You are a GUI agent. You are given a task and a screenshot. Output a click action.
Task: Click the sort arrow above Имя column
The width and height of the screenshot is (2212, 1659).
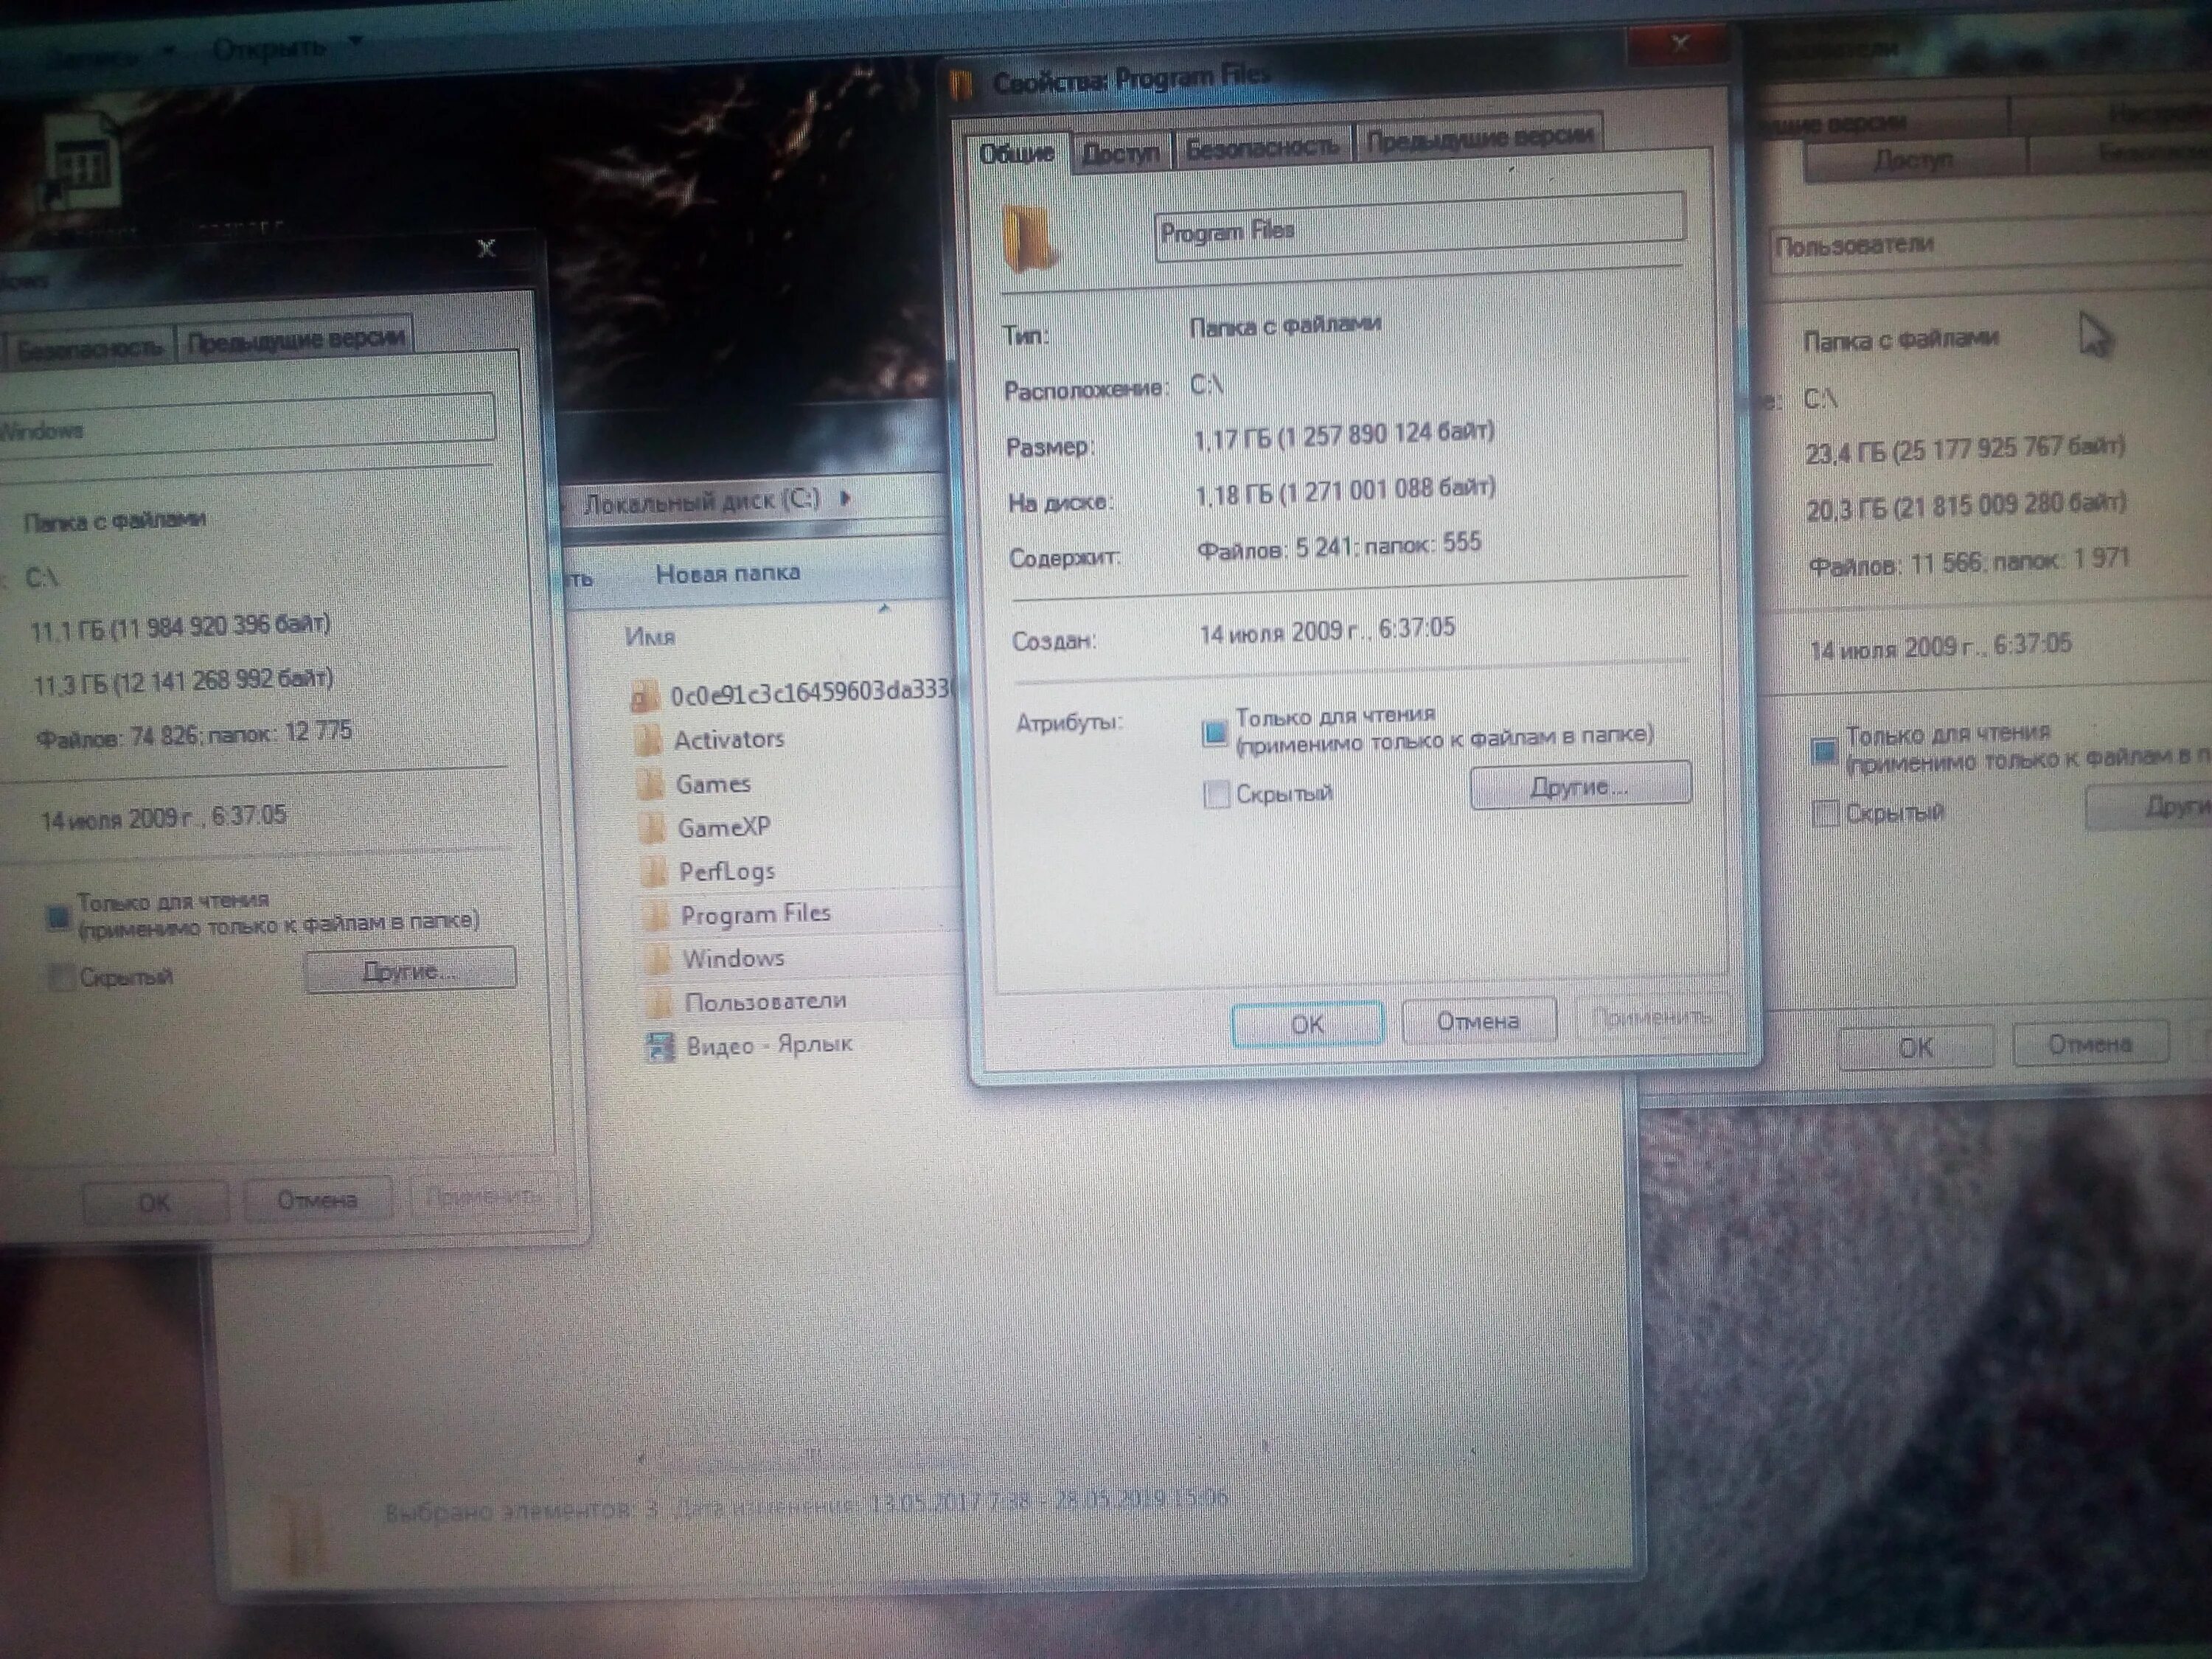point(883,608)
